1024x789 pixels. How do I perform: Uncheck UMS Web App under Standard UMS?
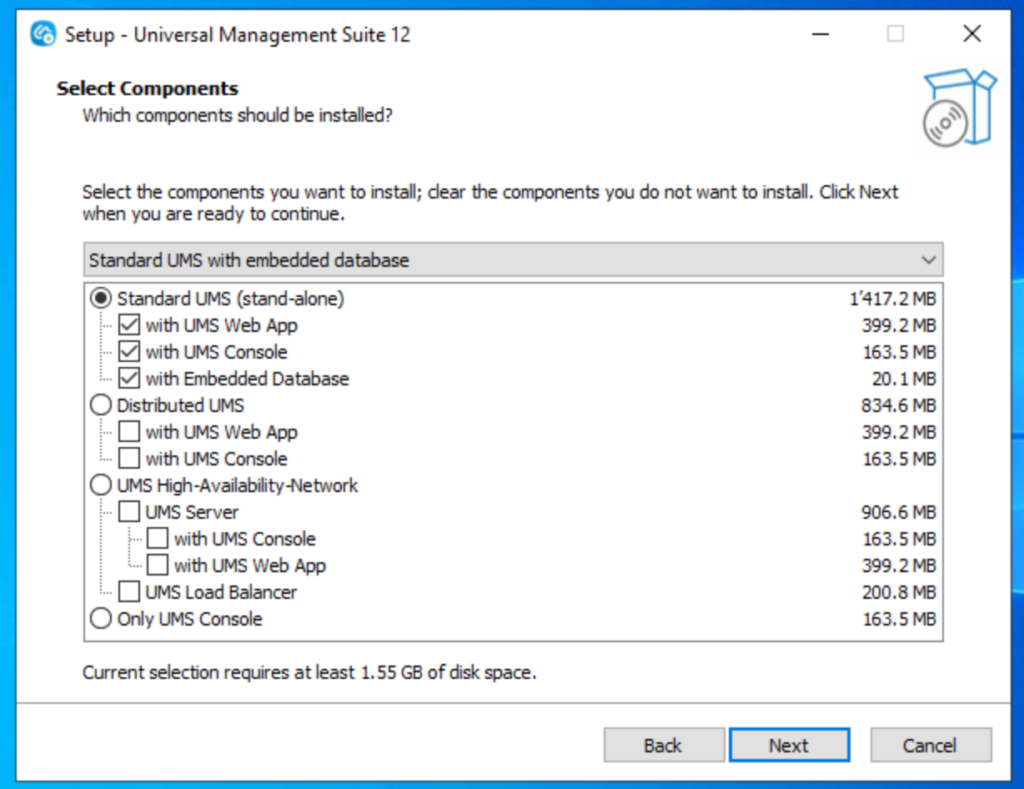[129, 325]
